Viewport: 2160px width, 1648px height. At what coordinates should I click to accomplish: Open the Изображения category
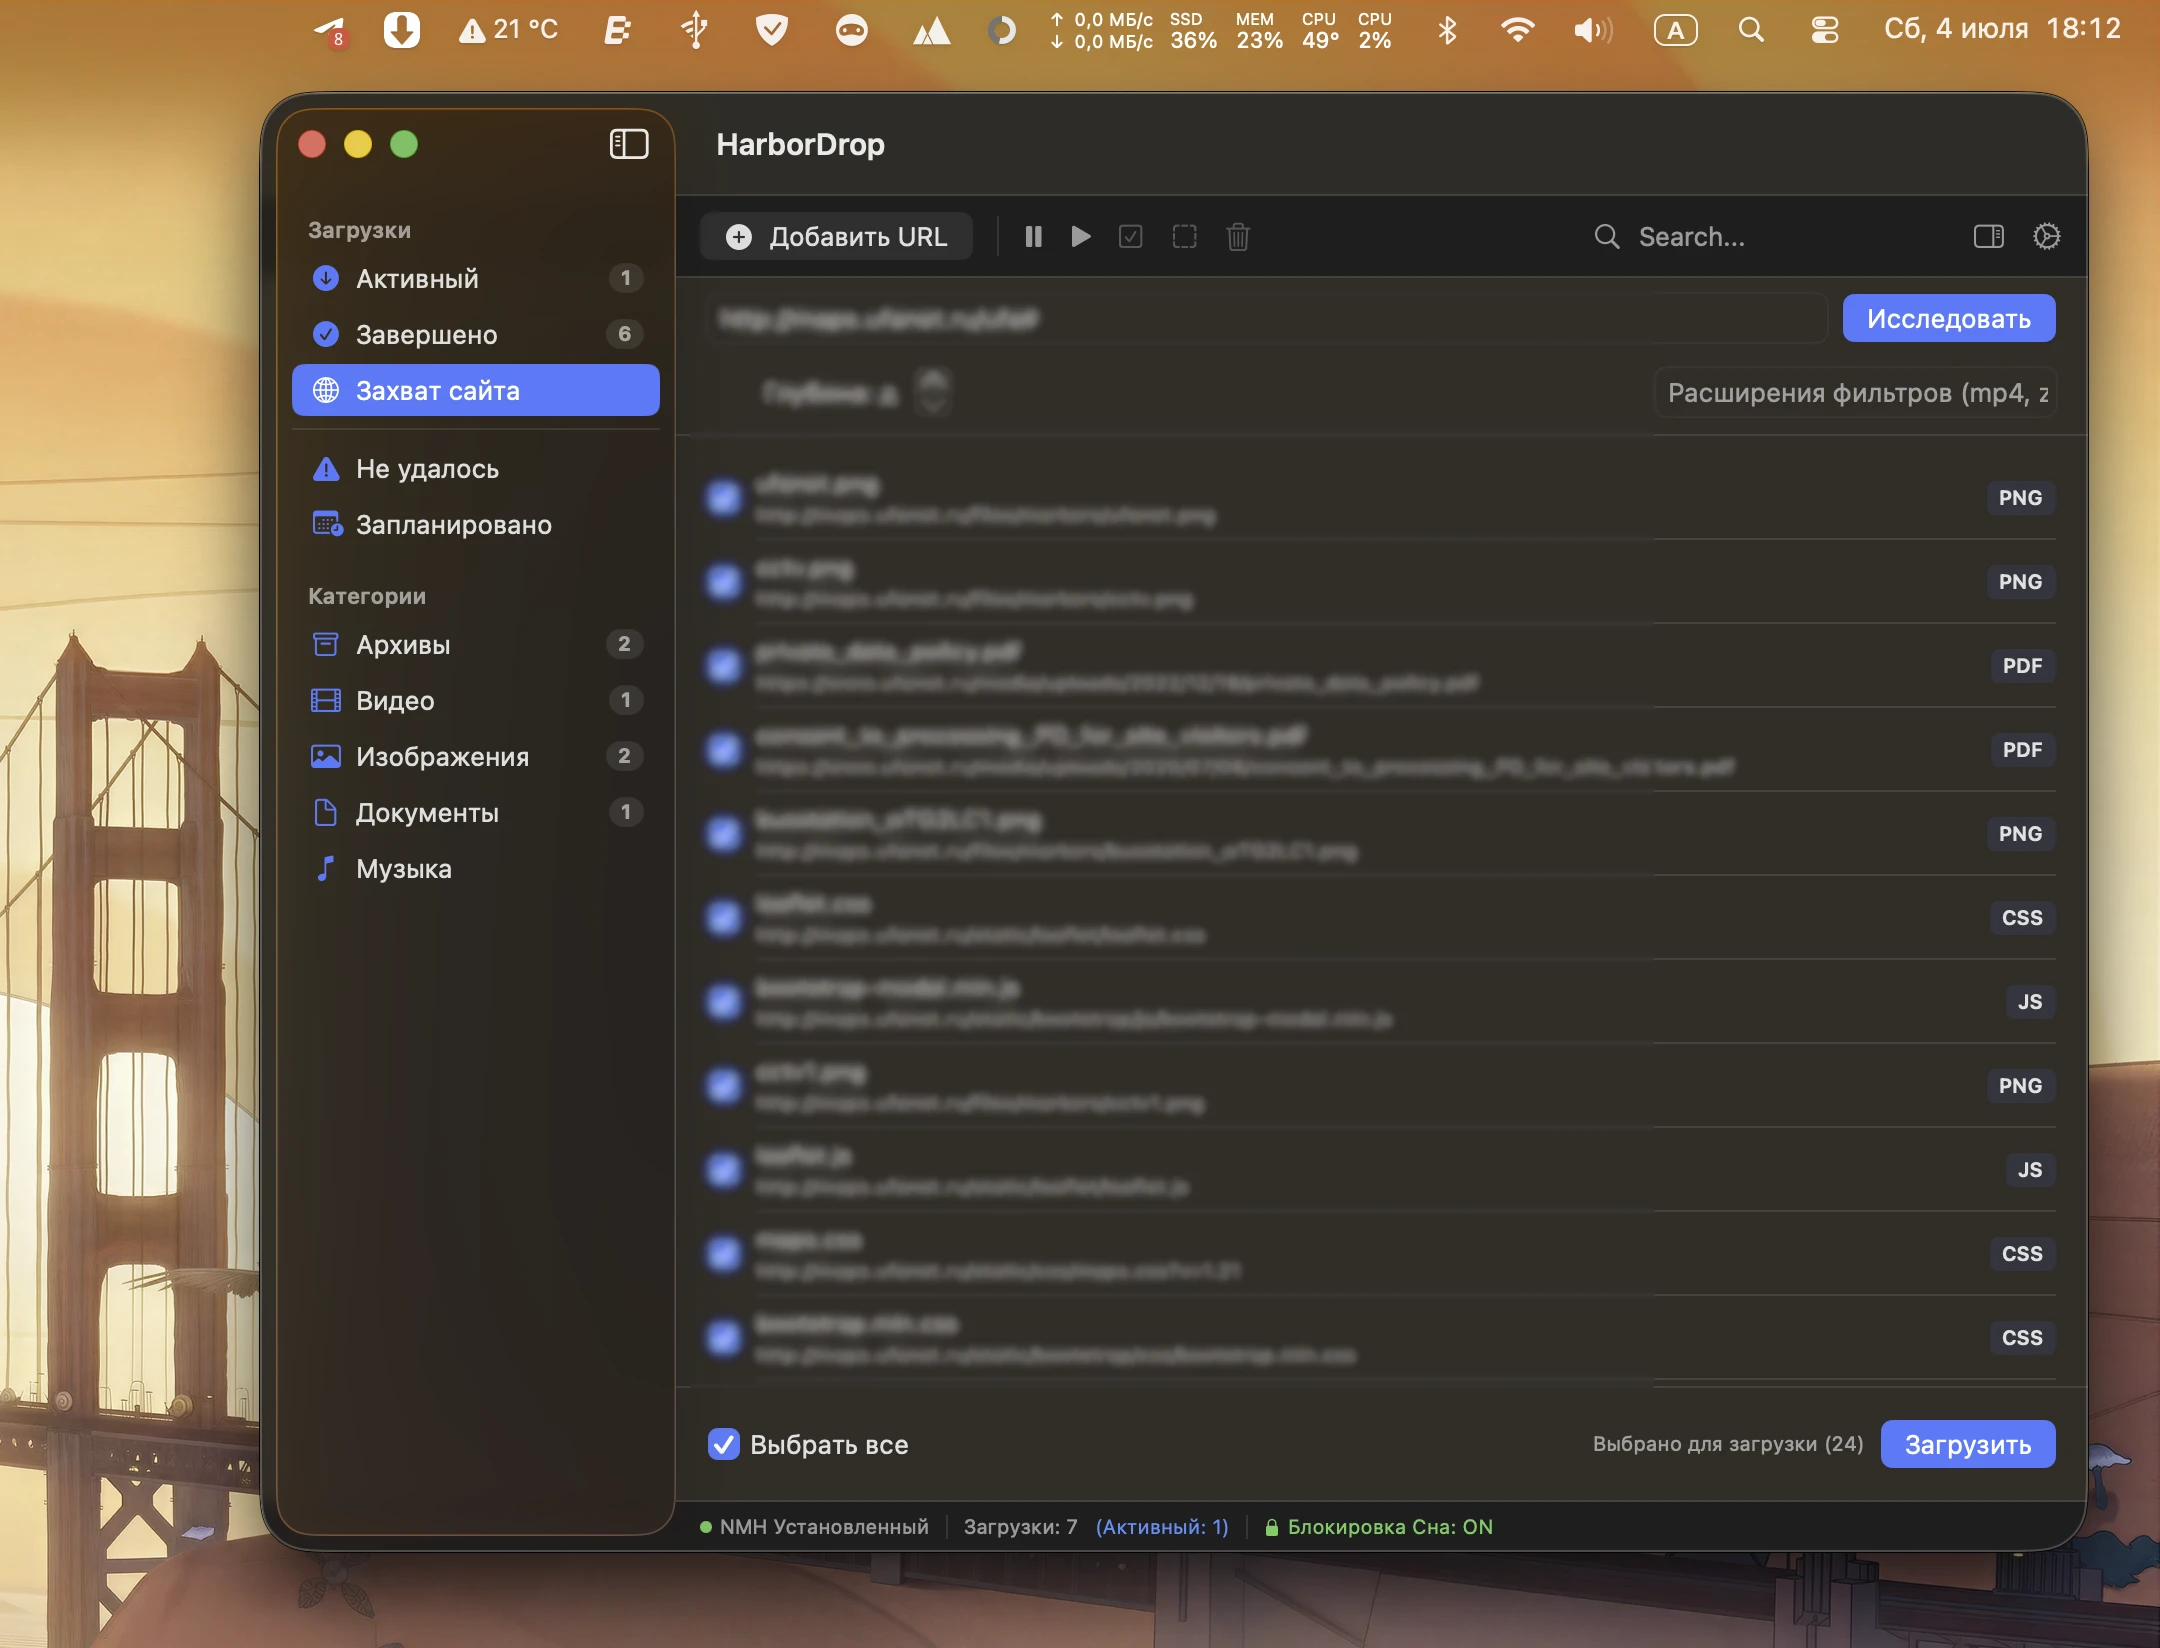click(x=476, y=757)
